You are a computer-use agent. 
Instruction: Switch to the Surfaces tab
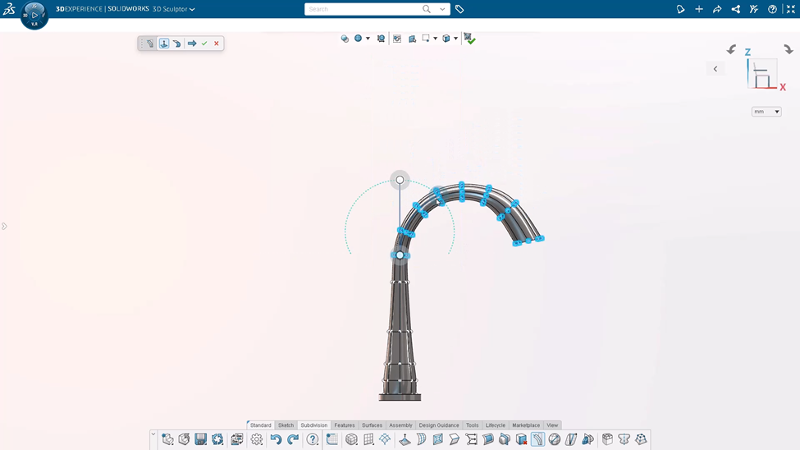(372, 425)
